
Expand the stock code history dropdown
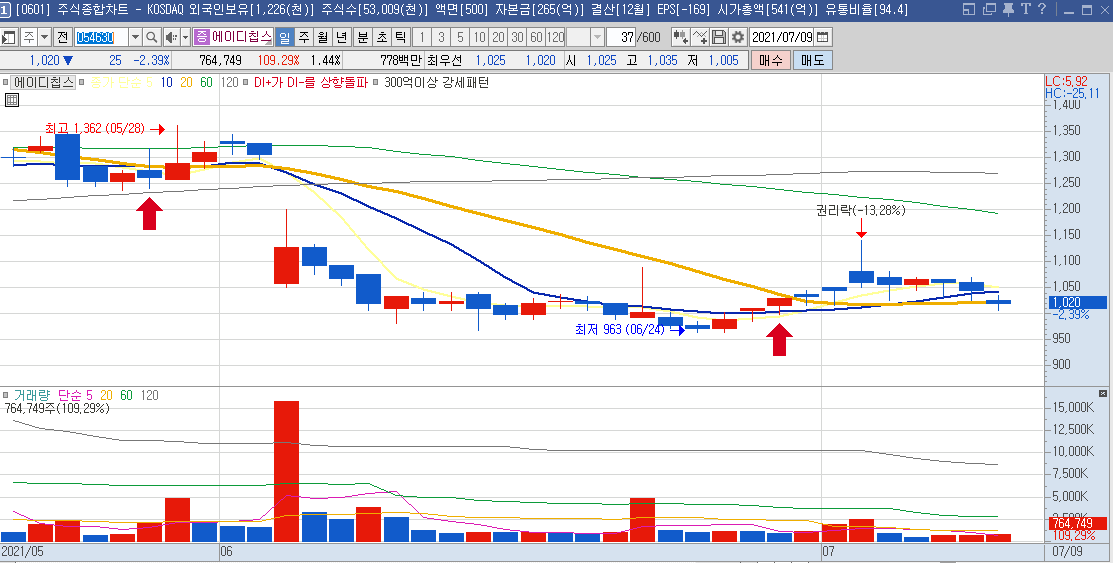coord(135,37)
